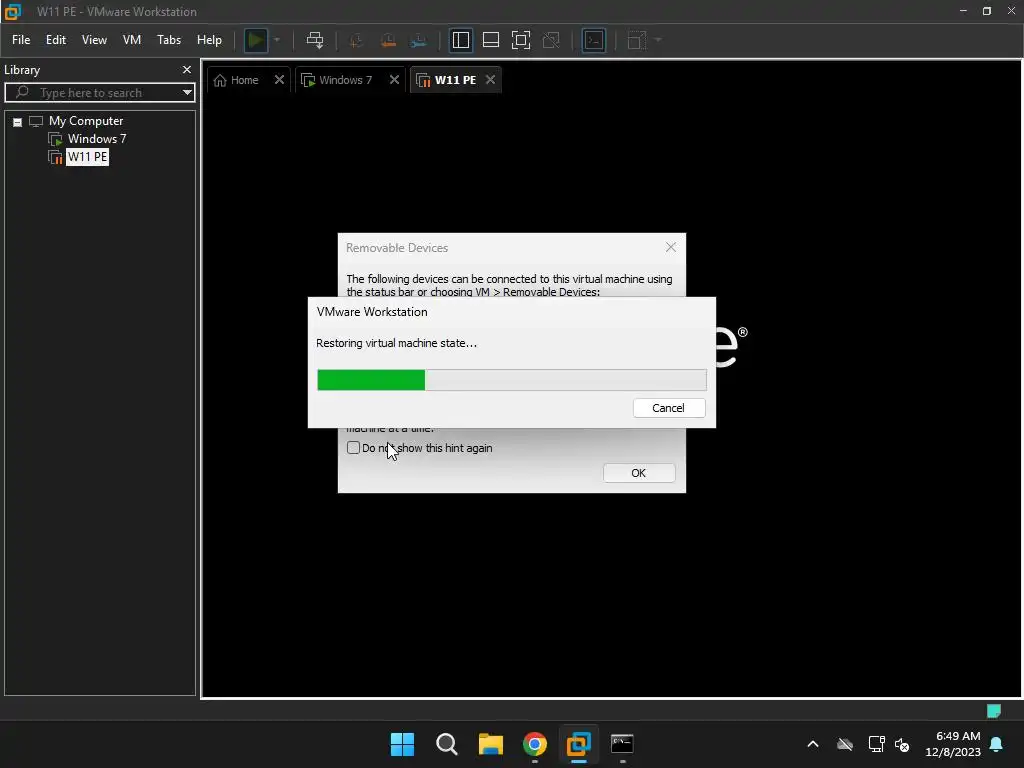Open the Edit menu
The image size is (1024, 768).
pyautogui.click(x=56, y=40)
